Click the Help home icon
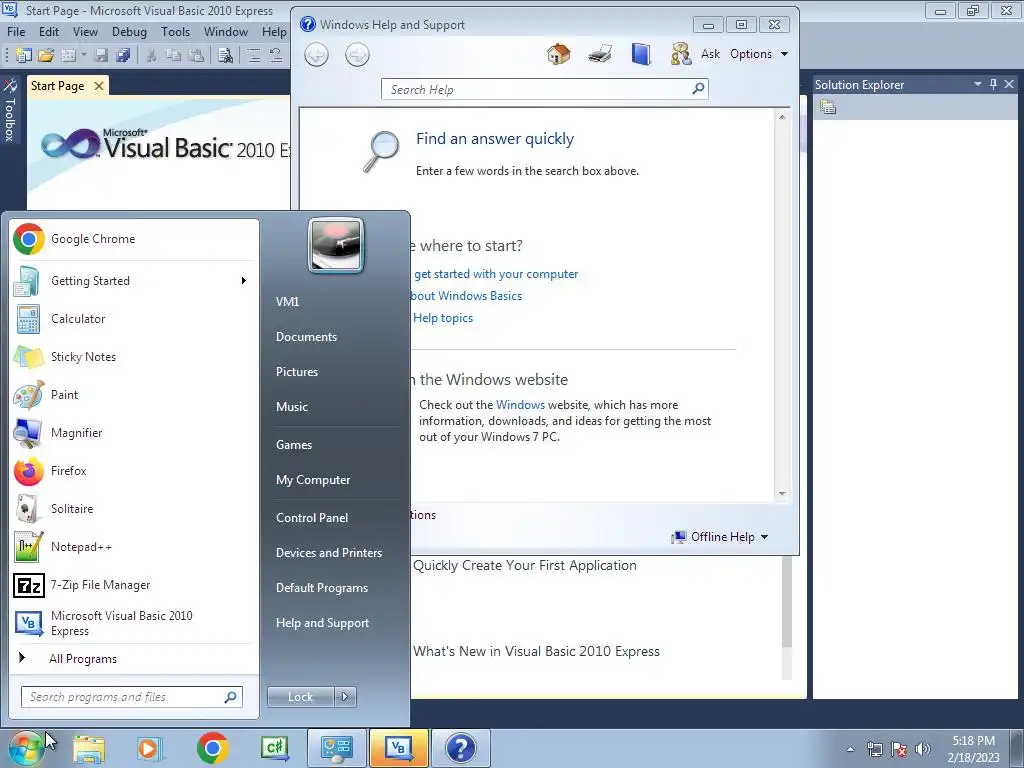Image resolution: width=1024 pixels, height=768 pixels. click(558, 54)
